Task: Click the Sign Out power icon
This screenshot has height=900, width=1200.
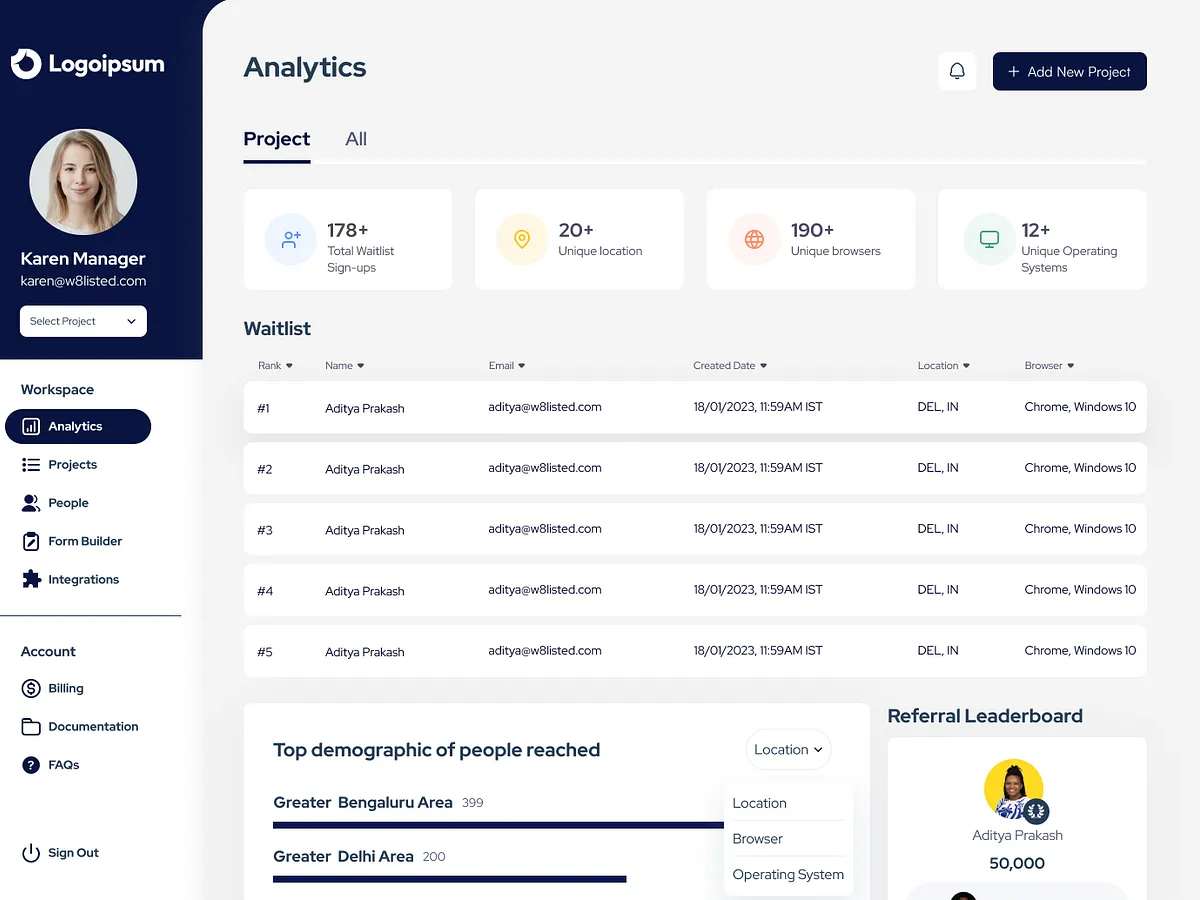Action: 31,852
